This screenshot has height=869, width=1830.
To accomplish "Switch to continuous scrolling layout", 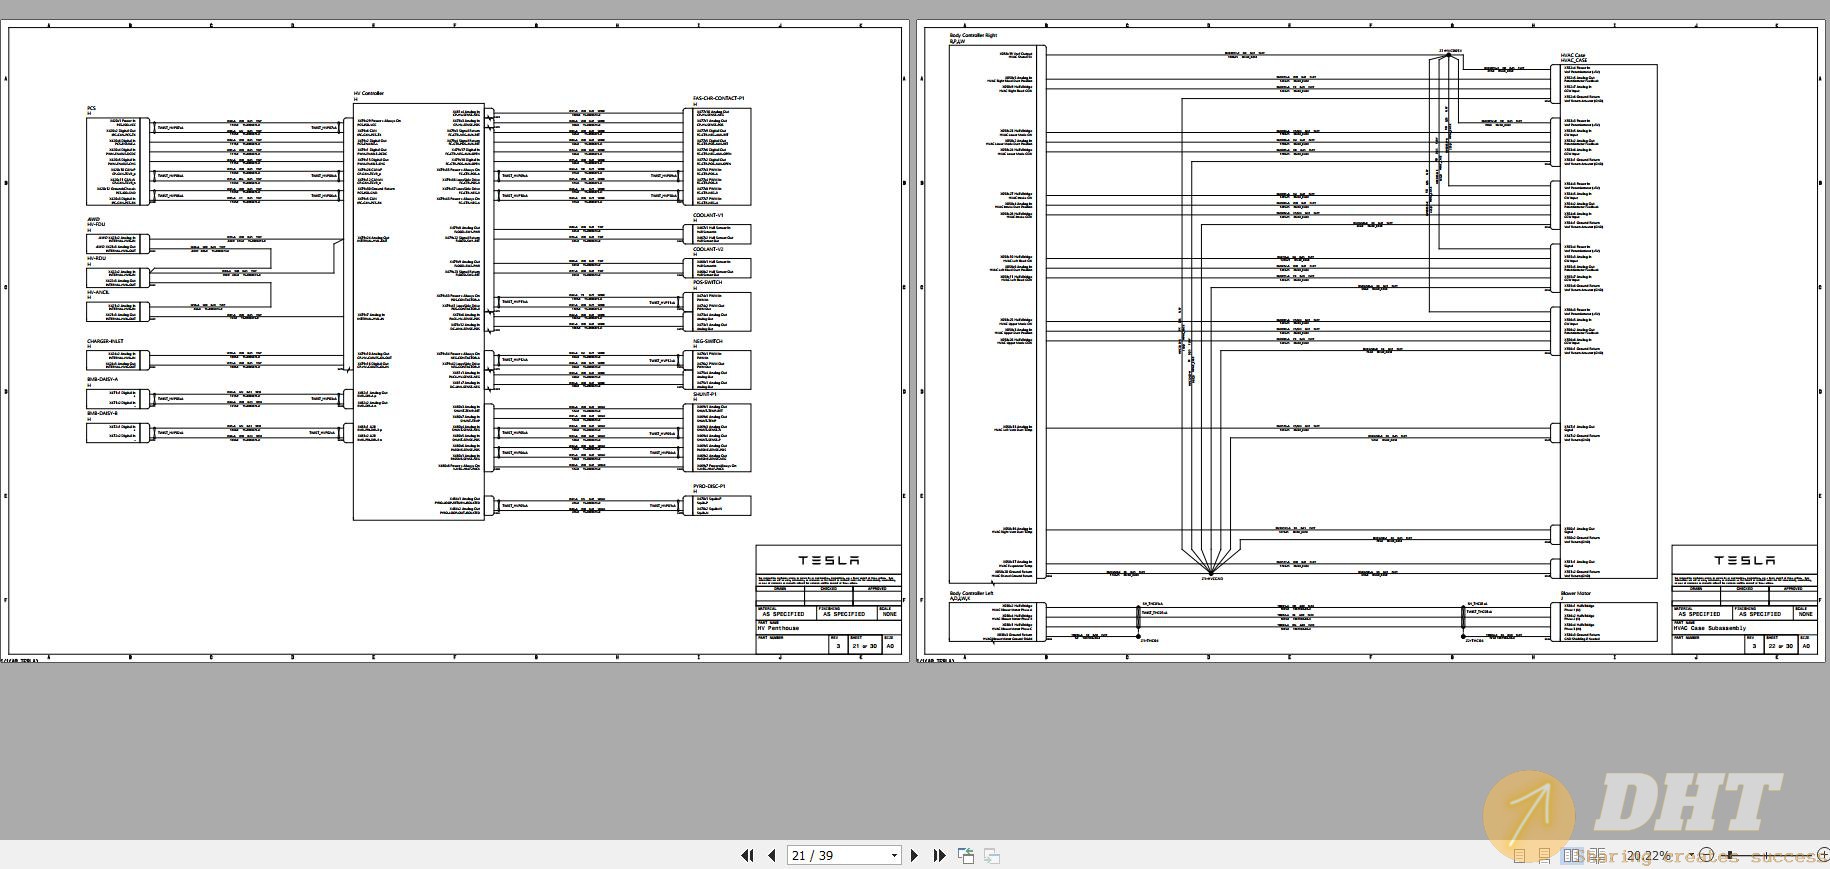I will [1544, 856].
